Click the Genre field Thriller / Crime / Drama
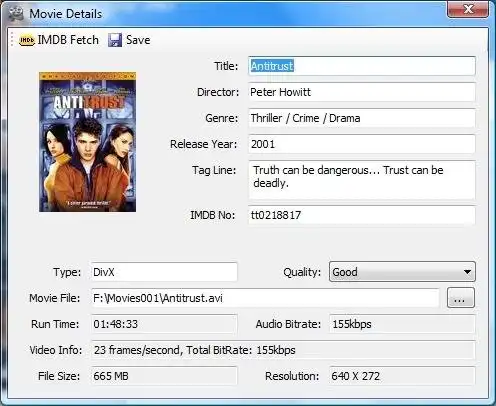Image resolution: width=496 pixels, height=406 pixels. coord(362,118)
